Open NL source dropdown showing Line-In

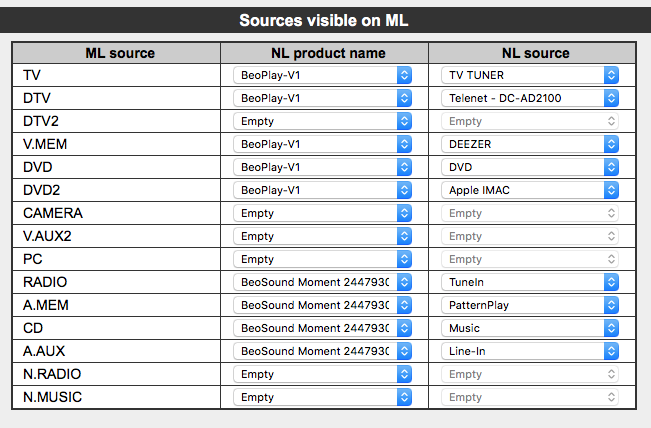(x=530, y=351)
